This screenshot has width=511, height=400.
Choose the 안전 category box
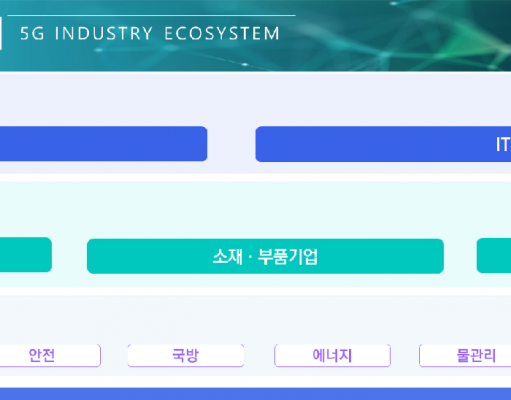tap(50, 355)
